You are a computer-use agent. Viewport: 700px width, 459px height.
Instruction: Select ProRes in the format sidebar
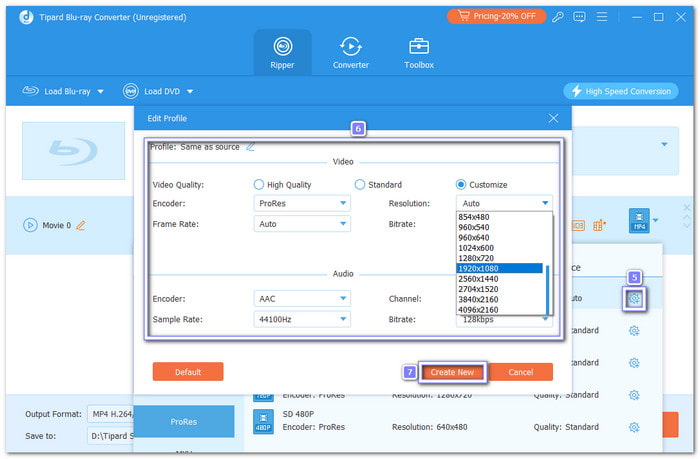[x=184, y=421]
